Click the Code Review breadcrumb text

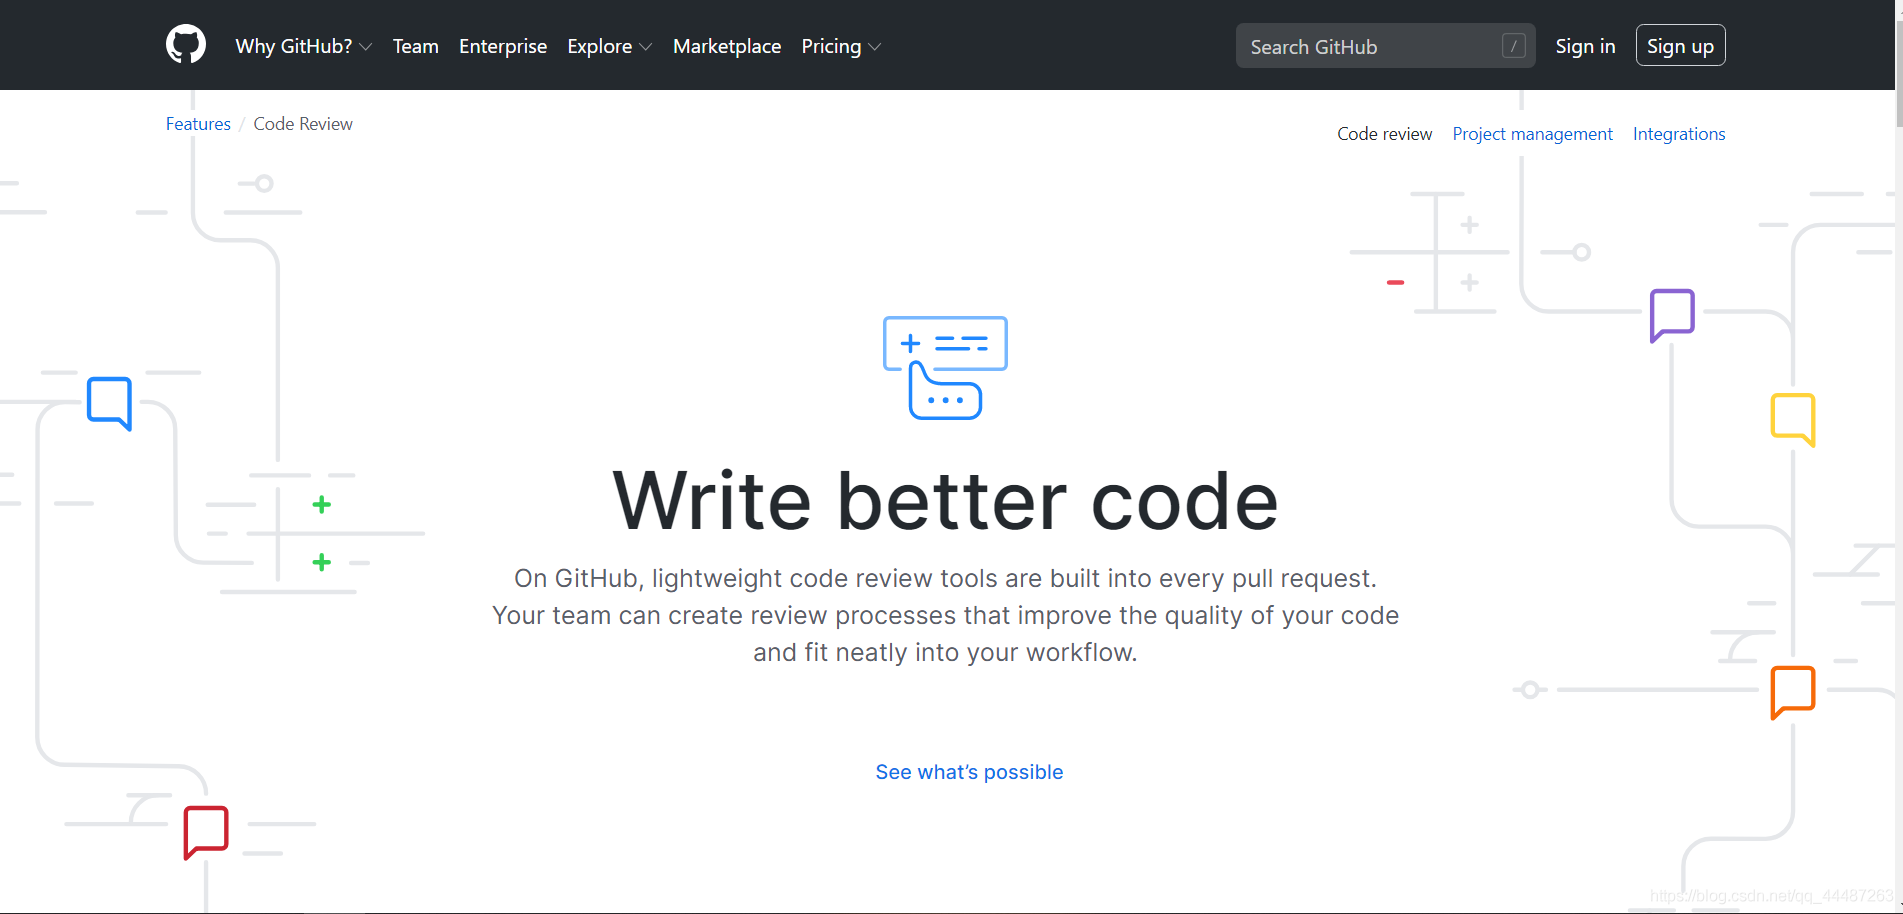point(303,124)
